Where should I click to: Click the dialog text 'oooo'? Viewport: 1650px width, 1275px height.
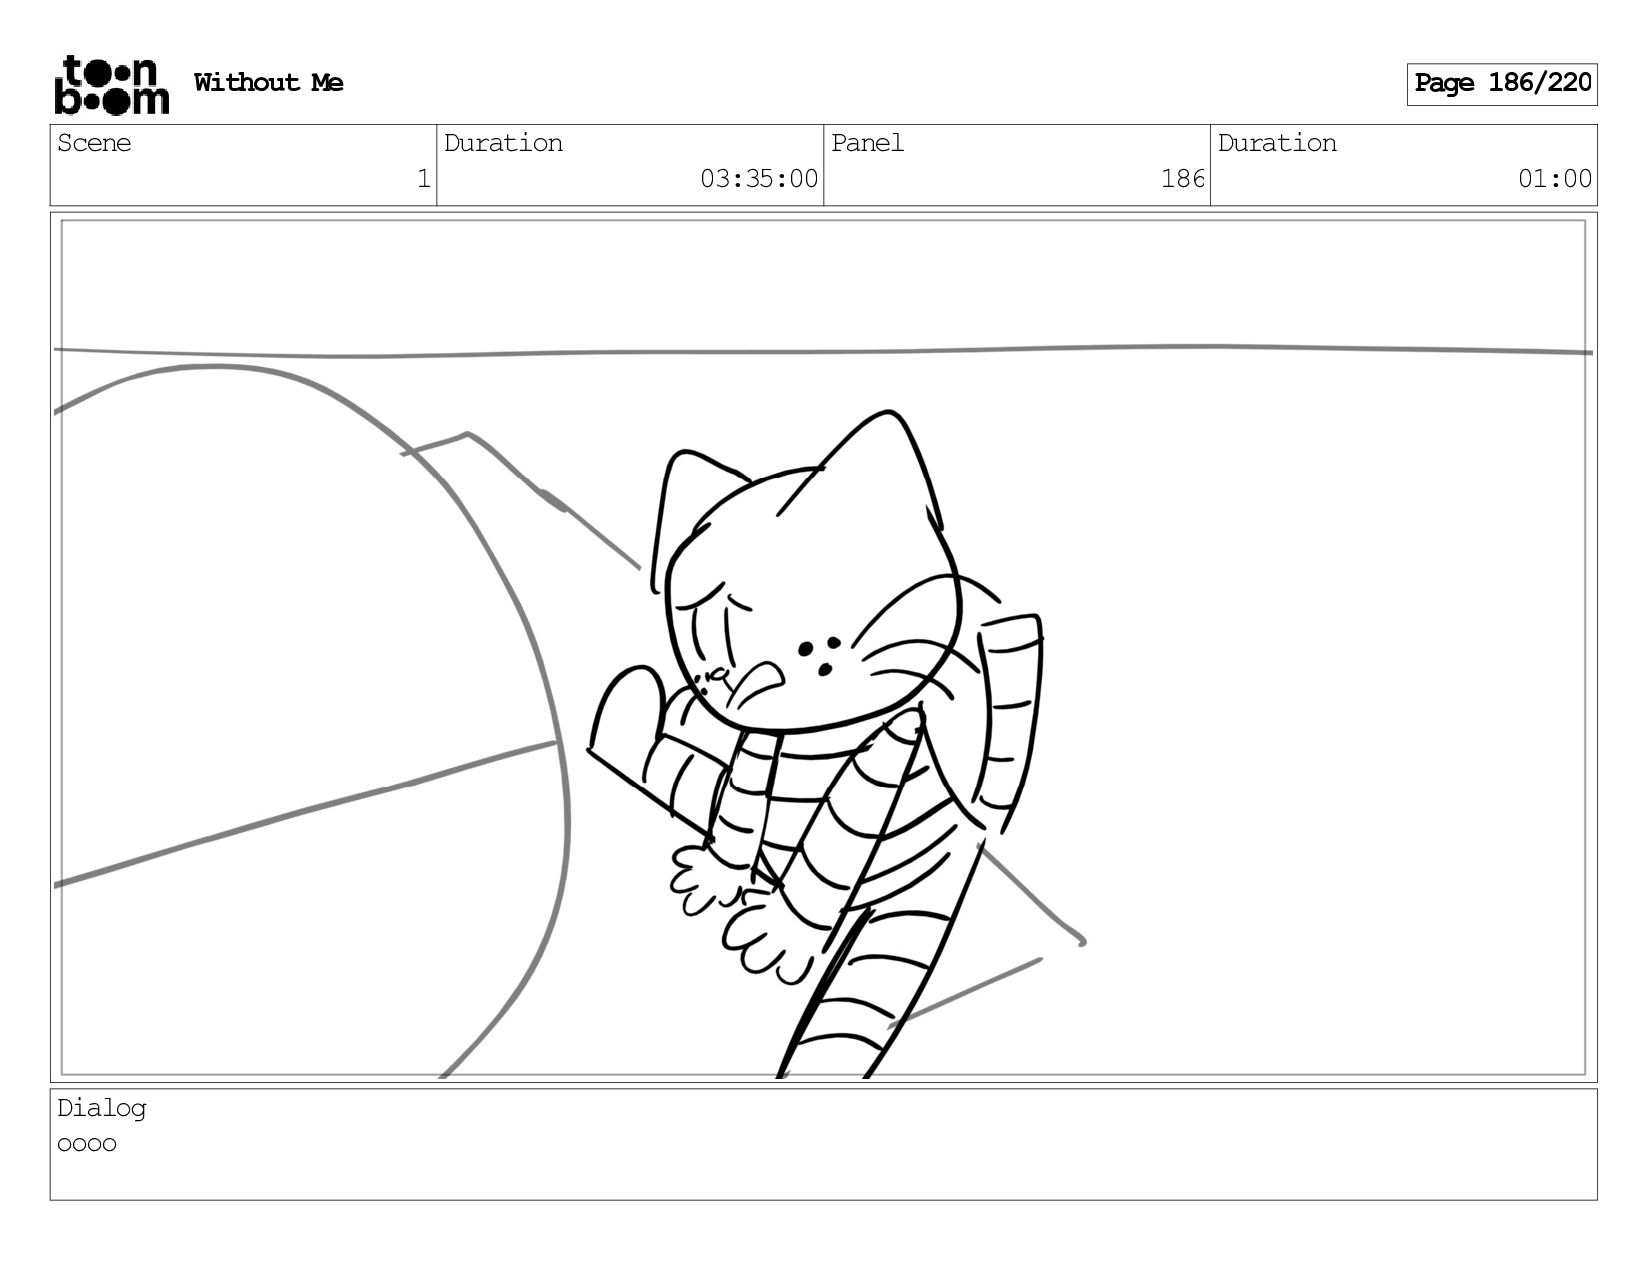pos(87,1144)
